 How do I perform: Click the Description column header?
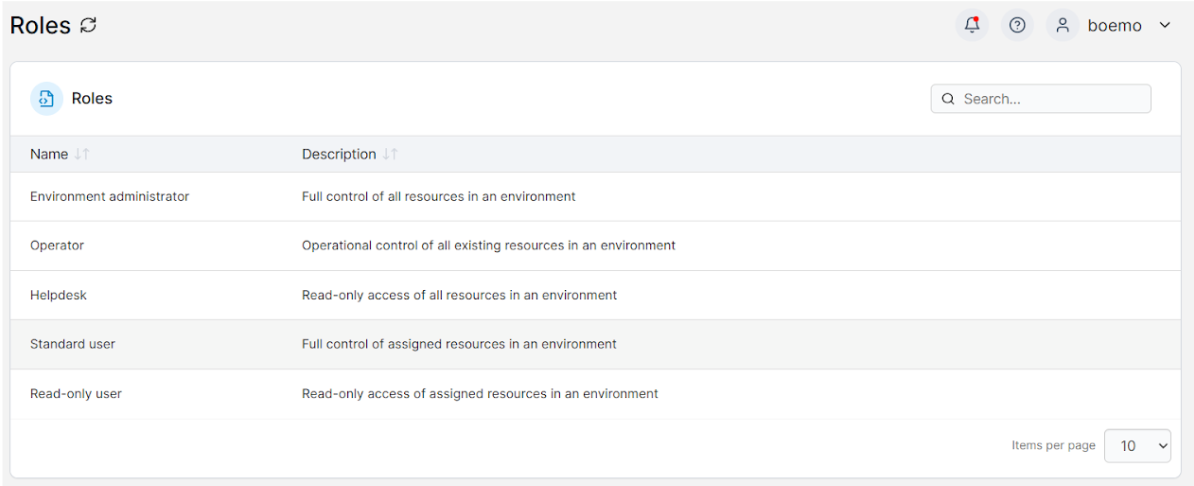tap(339, 154)
